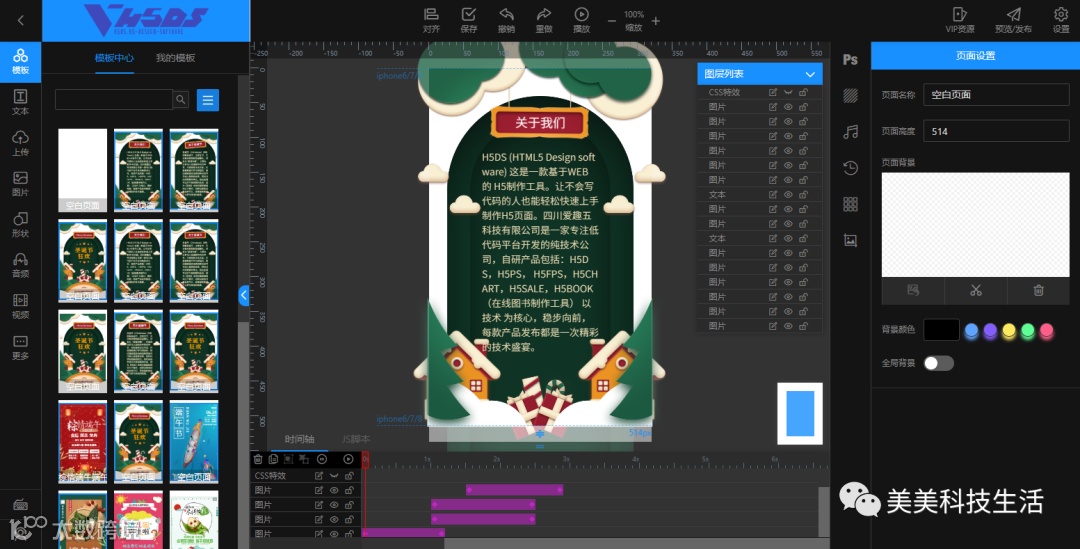The height and width of the screenshot is (549, 1080).
Task: Open 设置 settings gear
Action: coord(1061,19)
